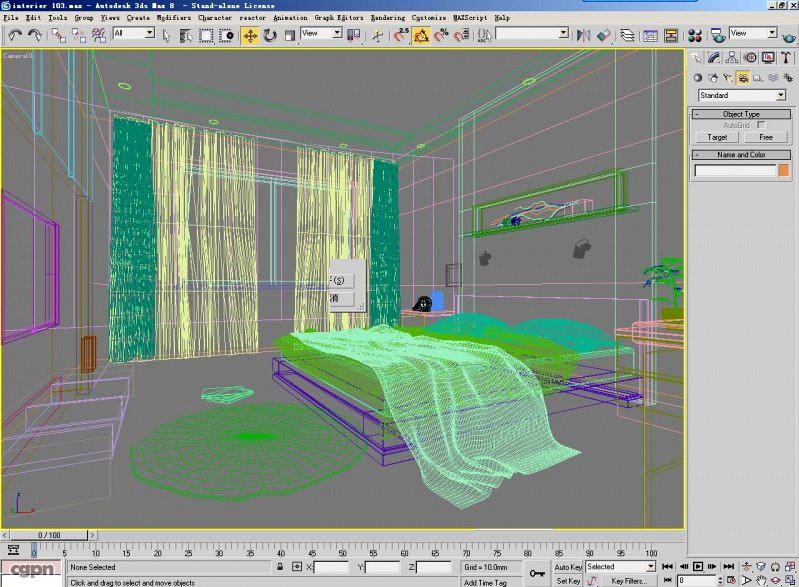Screen dimensions: 799x587
Task: Toggle Window/Crossing selection mode
Action: pyautogui.click(x=226, y=35)
